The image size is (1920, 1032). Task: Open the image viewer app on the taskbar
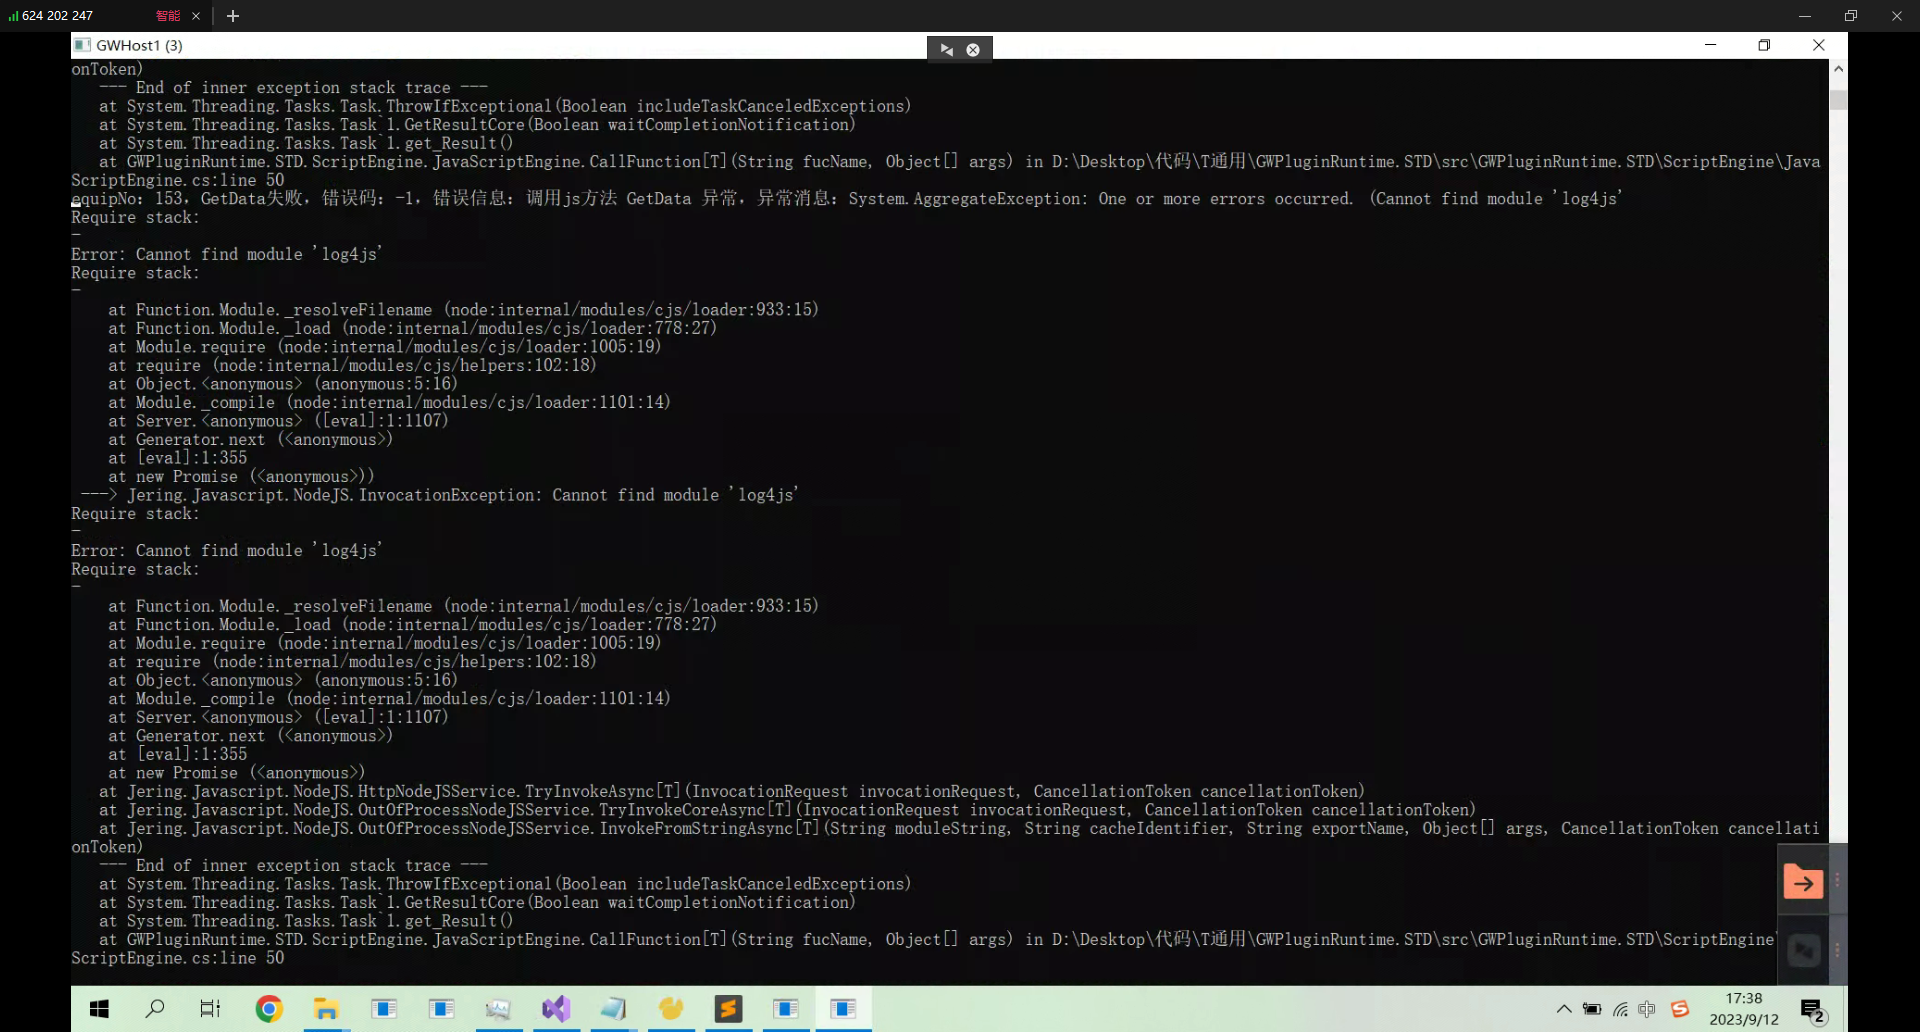point(498,1009)
